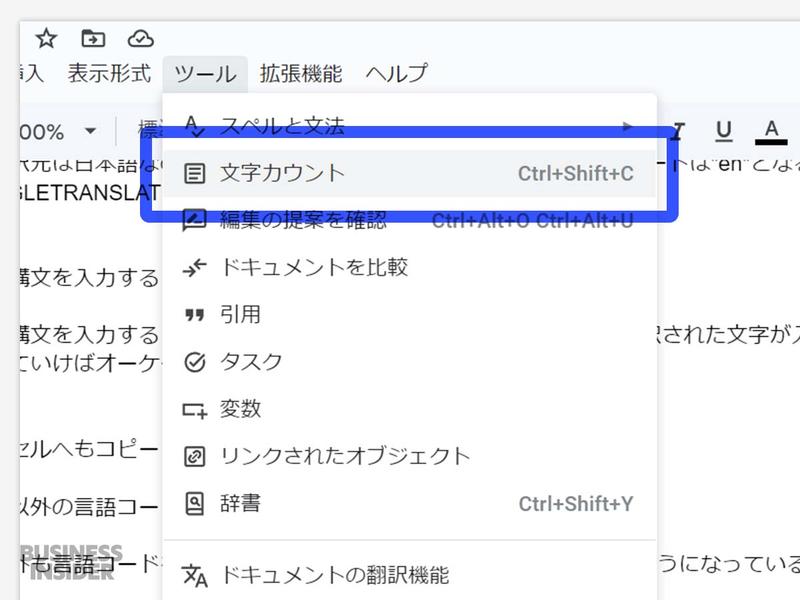The width and height of the screenshot is (800, 600).
Task: Toggle underline formatting button
Action: (x=723, y=131)
